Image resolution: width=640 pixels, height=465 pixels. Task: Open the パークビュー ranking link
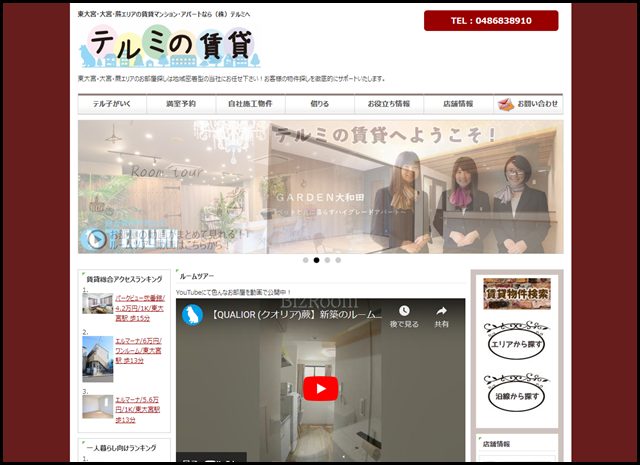pos(140,308)
